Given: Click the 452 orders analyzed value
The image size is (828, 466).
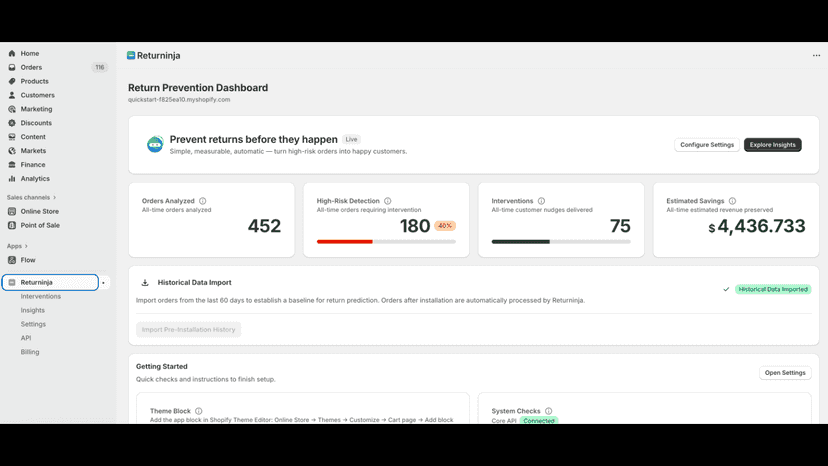Looking at the screenshot, I should click(265, 226).
